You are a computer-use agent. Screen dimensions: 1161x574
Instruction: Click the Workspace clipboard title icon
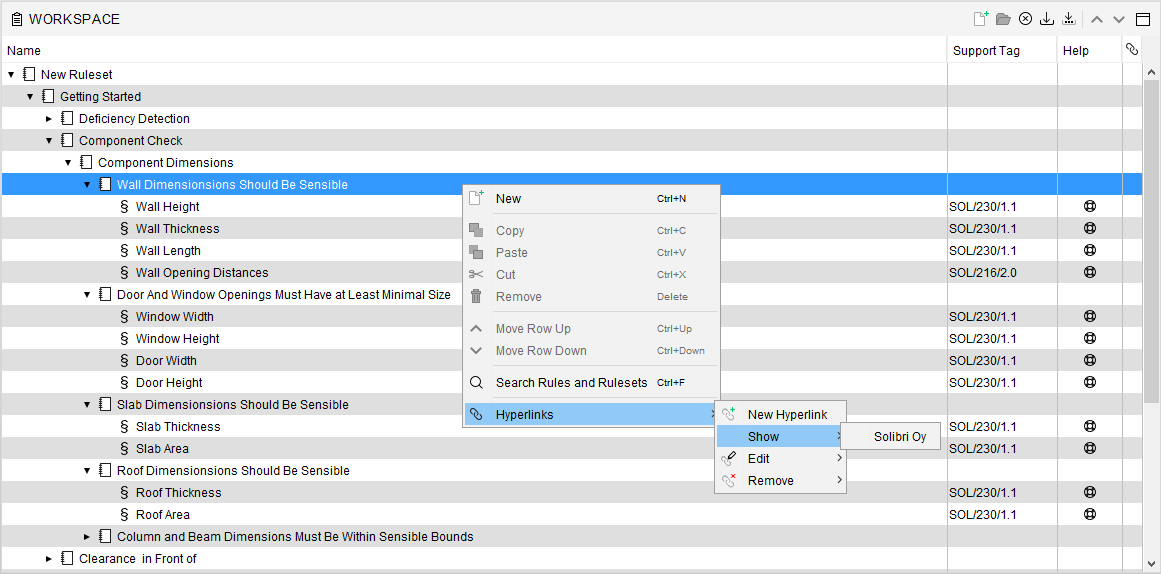(16, 19)
